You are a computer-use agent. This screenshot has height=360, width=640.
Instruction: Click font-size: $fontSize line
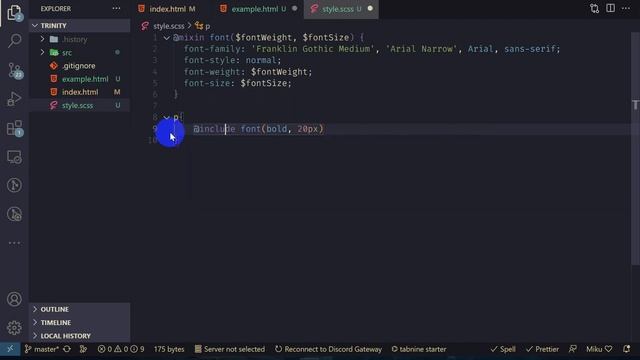[x=238, y=83]
